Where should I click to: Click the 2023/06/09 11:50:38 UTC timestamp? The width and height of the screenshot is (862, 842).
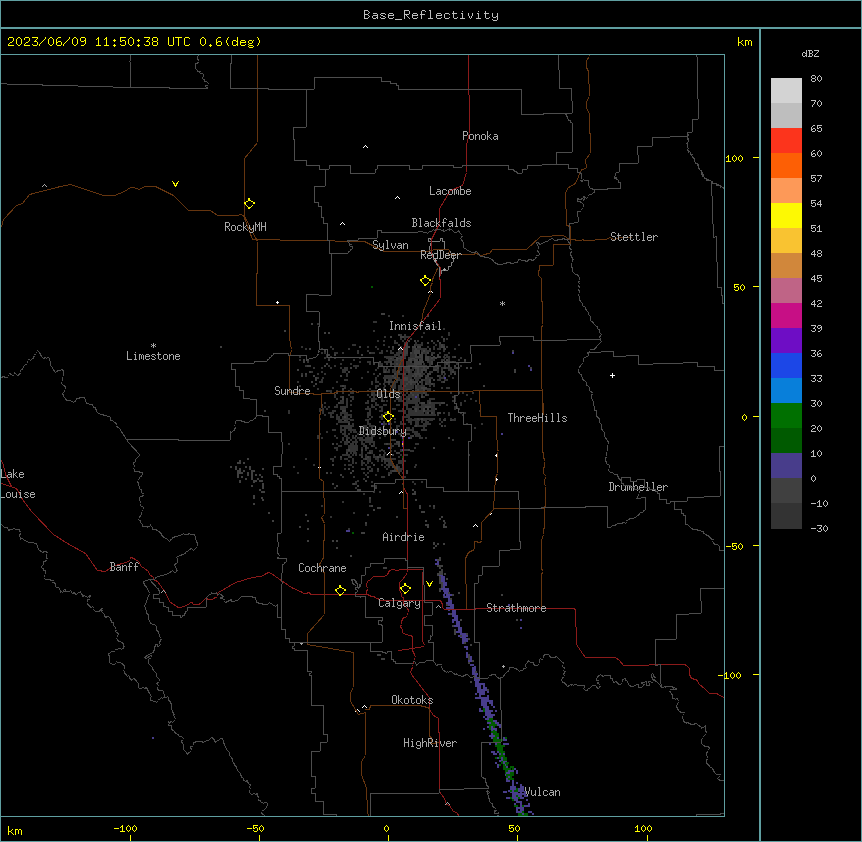pyautogui.click(x=99, y=42)
